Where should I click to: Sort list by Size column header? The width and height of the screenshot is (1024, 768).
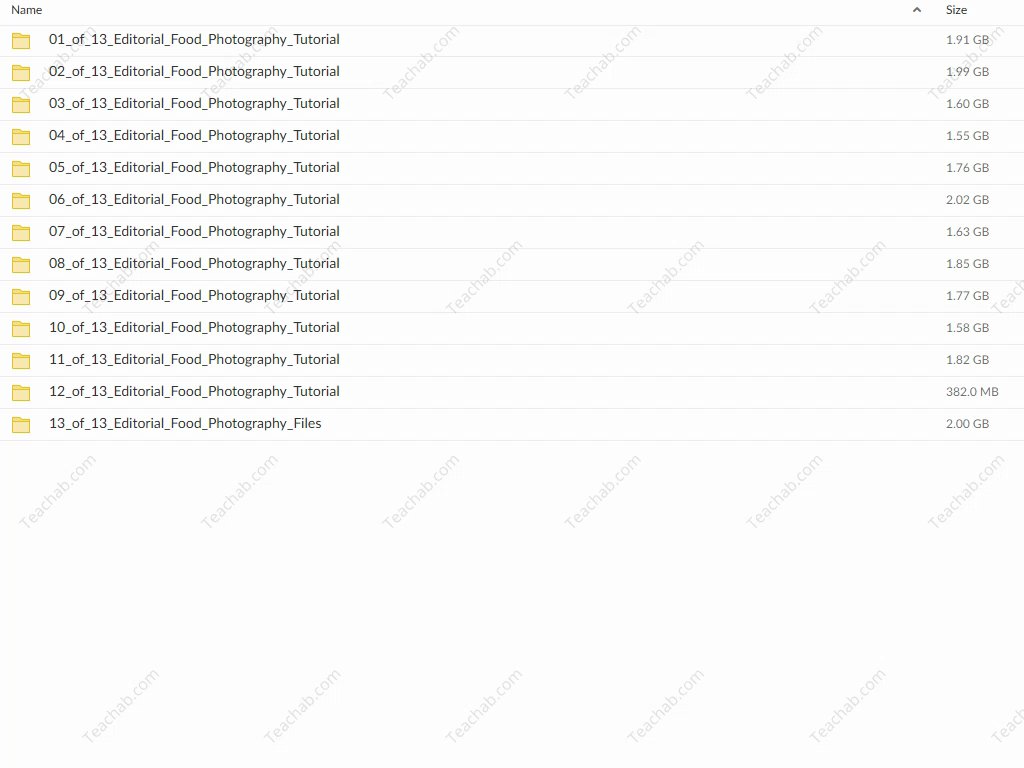pos(956,10)
